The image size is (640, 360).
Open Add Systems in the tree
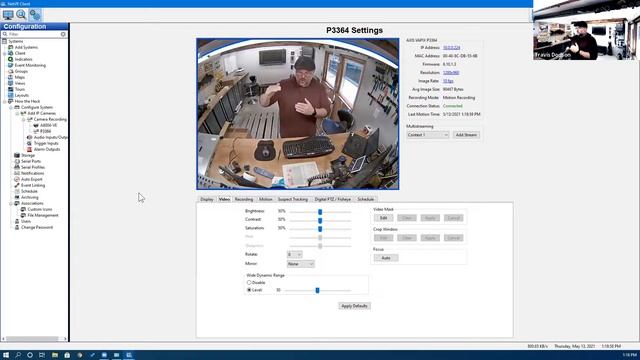(x=26, y=47)
